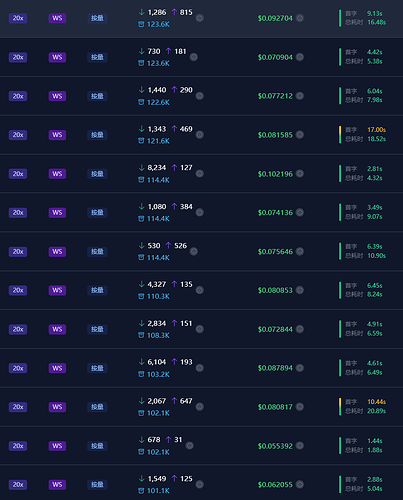Screen dimensions: 403x500
Task: Click the cache icon beside 122.6K
Action: pos(141,102)
